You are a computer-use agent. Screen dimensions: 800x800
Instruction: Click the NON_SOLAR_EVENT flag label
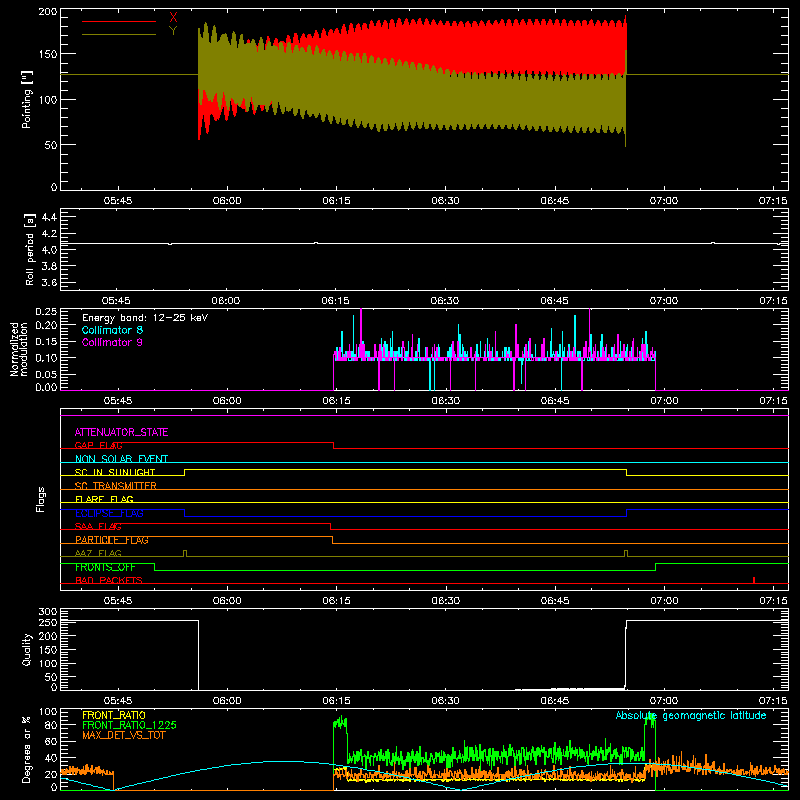pyautogui.click(x=121, y=459)
